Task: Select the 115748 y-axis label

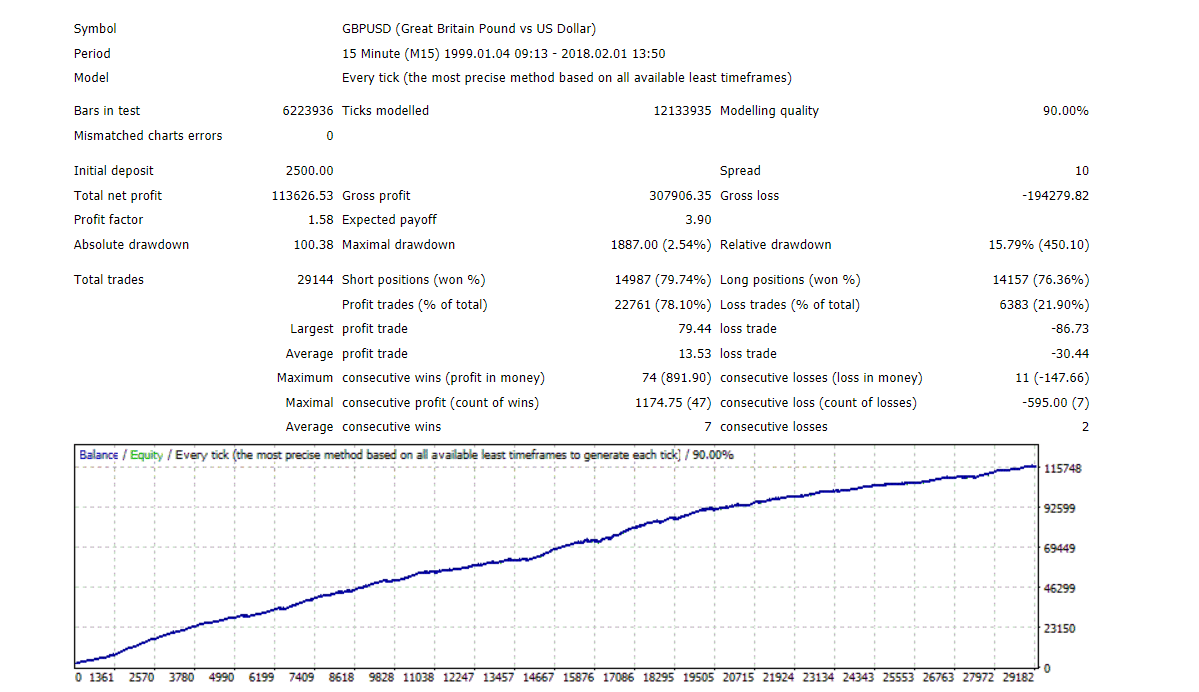Action: coord(1062,469)
